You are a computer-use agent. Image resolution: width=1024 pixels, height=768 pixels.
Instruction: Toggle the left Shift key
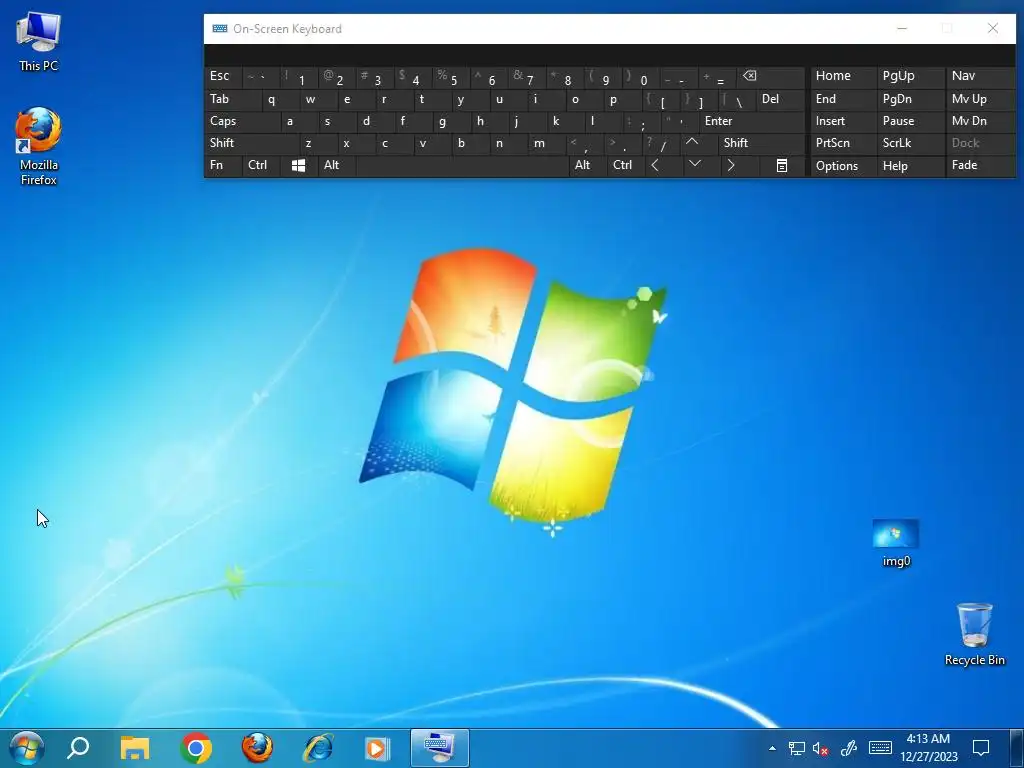click(x=251, y=143)
